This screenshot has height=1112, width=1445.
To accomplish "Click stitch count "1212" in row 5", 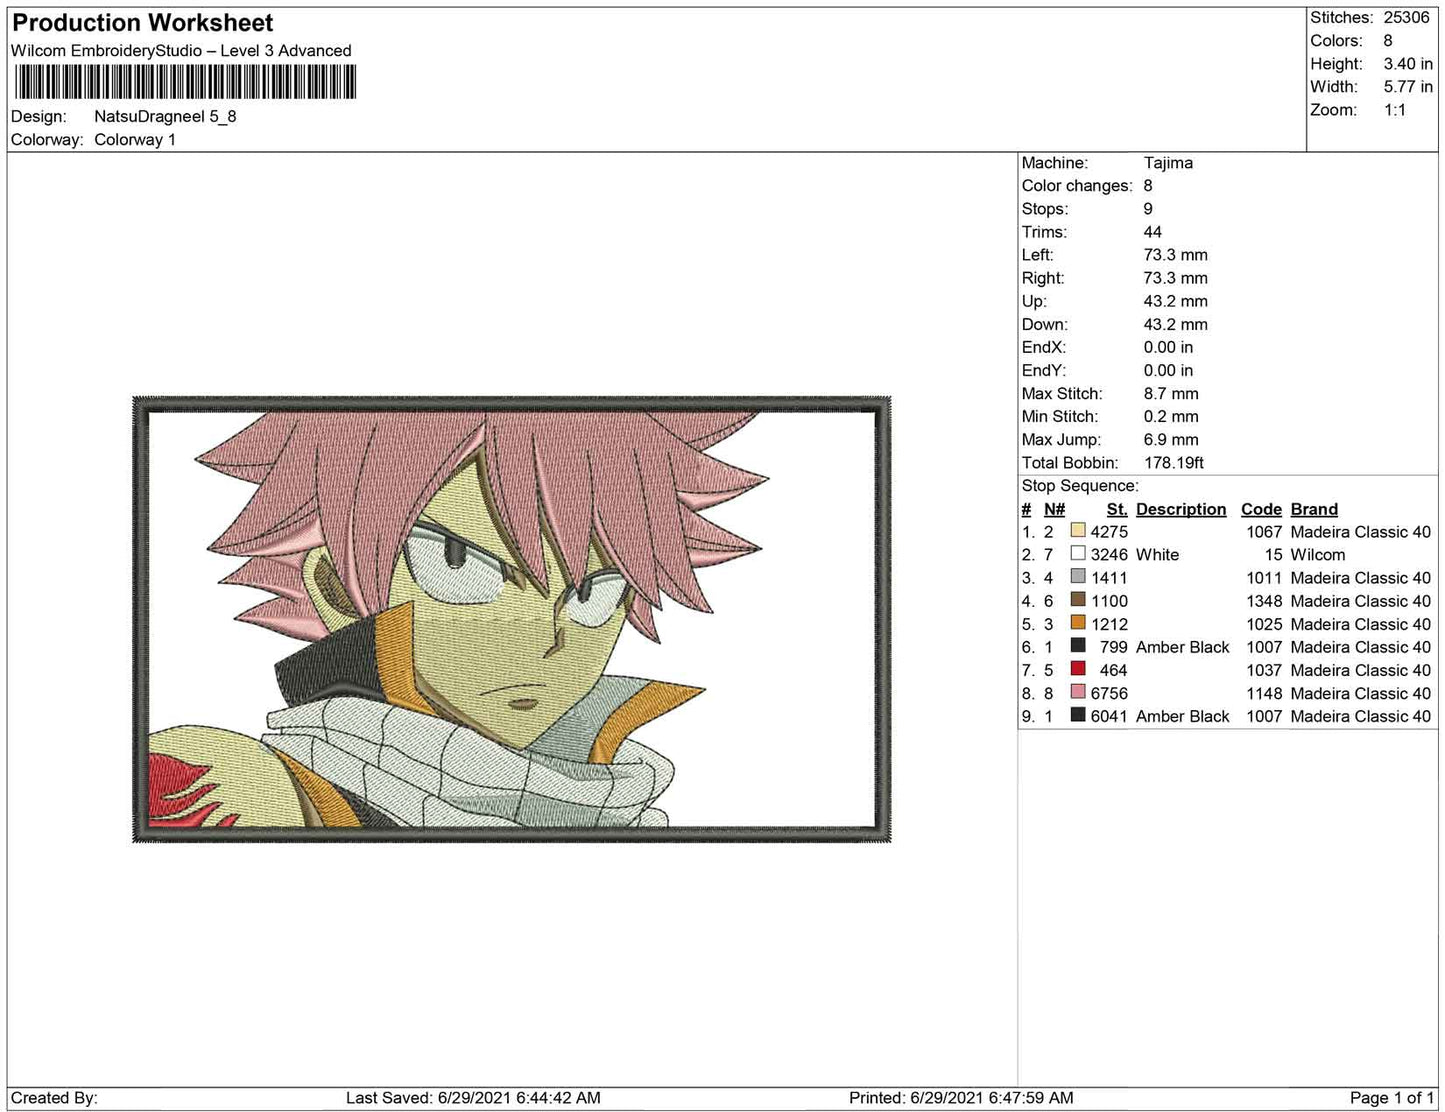I will 1109,624.
